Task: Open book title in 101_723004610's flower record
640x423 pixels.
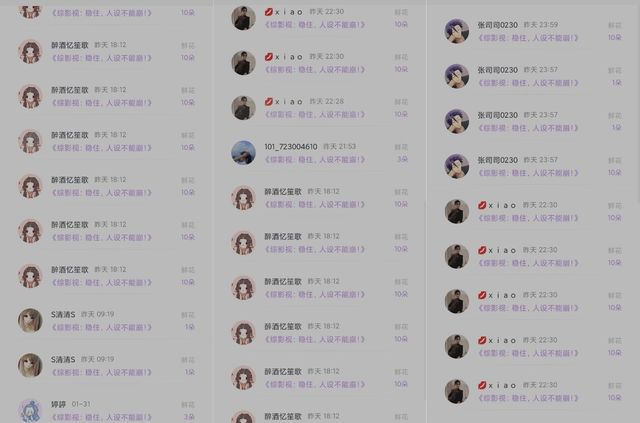Action: coord(315,160)
